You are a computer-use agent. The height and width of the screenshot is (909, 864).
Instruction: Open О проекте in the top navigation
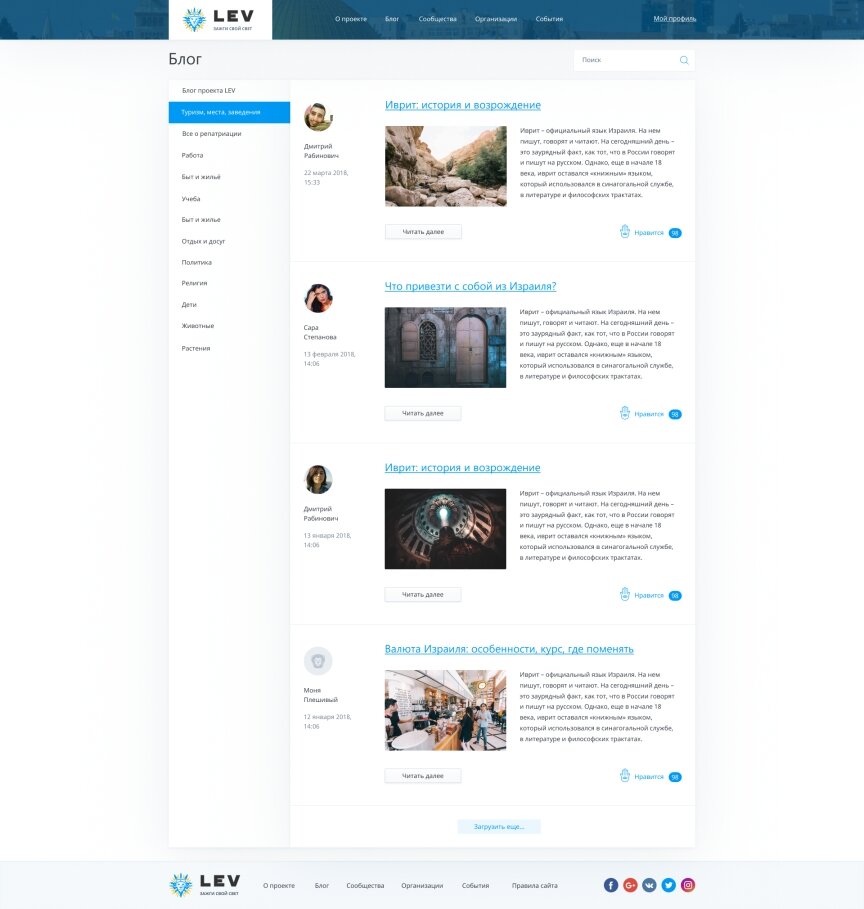pyautogui.click(x=351, y=19)
